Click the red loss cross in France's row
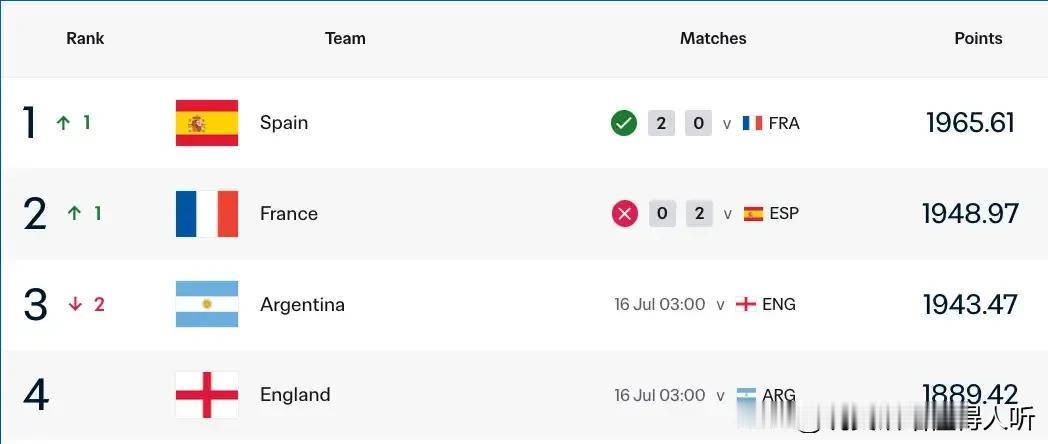The image size is (1048, 444). click(x=624, y=214)
